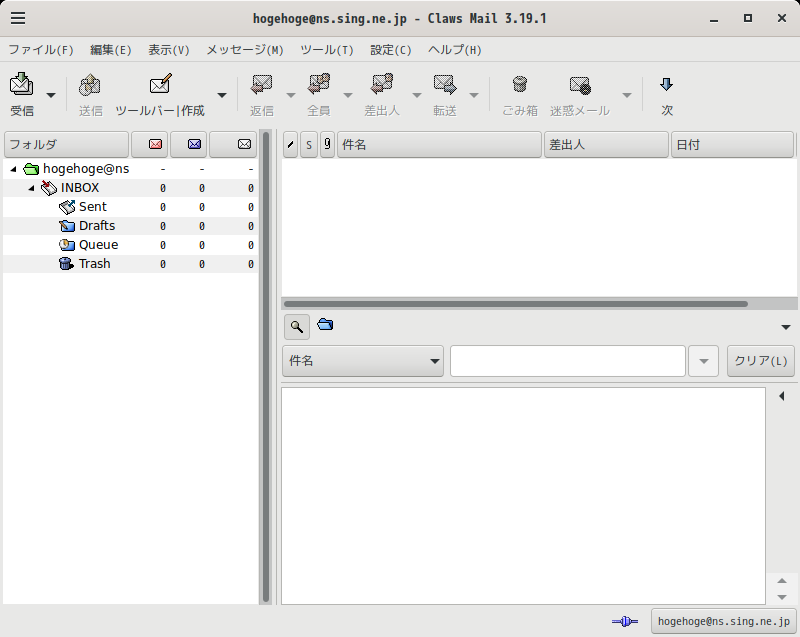
Task: Click the フォルダ column header
Action: point(66,144)
